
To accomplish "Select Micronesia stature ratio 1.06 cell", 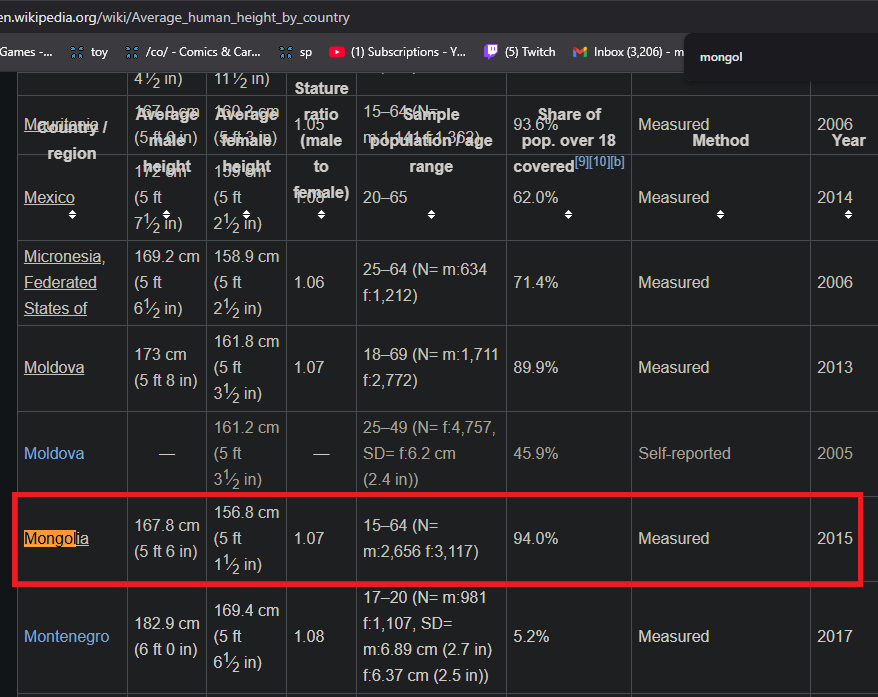I will [321, 282].
